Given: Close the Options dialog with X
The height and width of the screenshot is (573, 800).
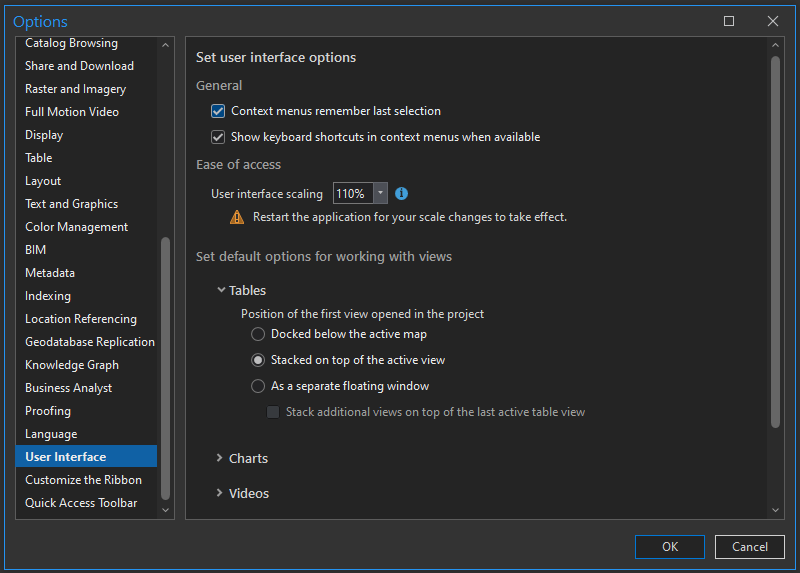Looking at the screenshot, I should click(x=773, y=21).
